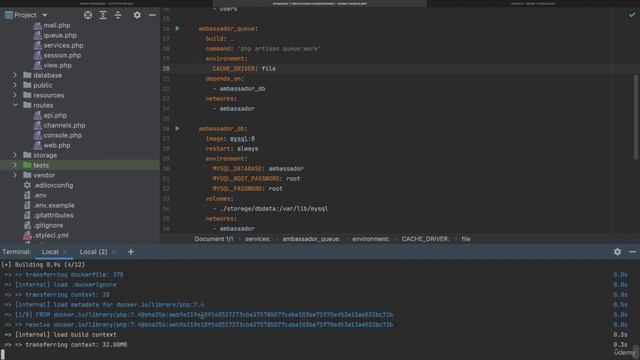Hide the Terminal panel with minimize icon
This screenshot has width=640, height=360.
tap(632, 252)
